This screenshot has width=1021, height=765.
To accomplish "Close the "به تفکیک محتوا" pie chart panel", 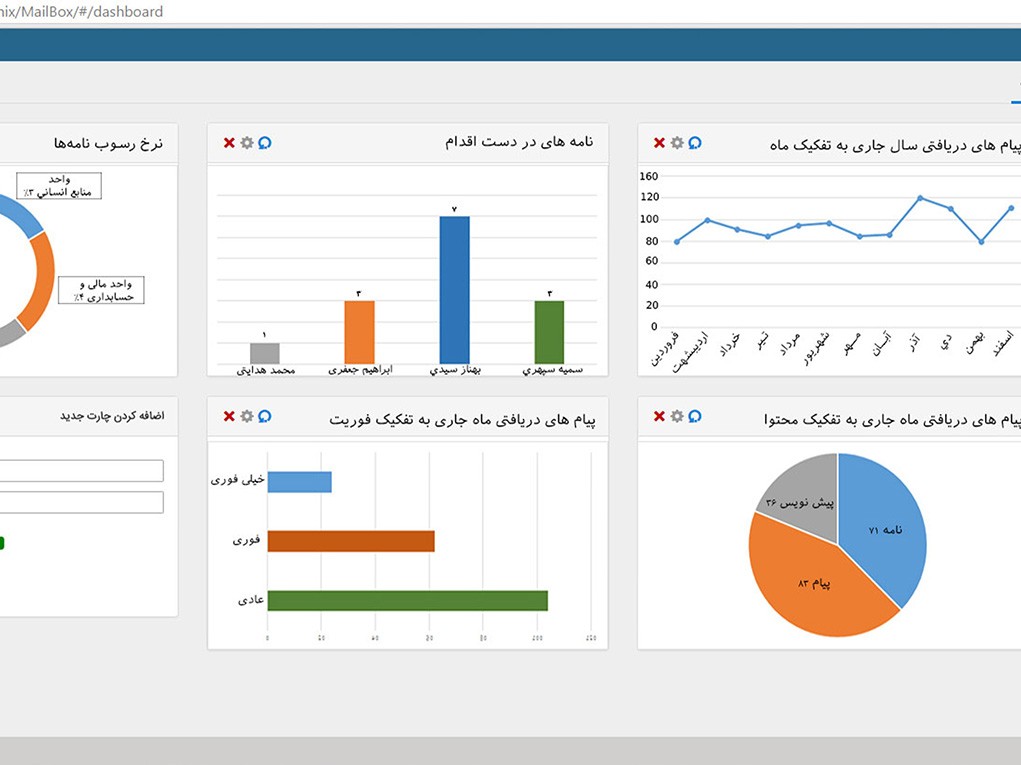I will point(660,416).
